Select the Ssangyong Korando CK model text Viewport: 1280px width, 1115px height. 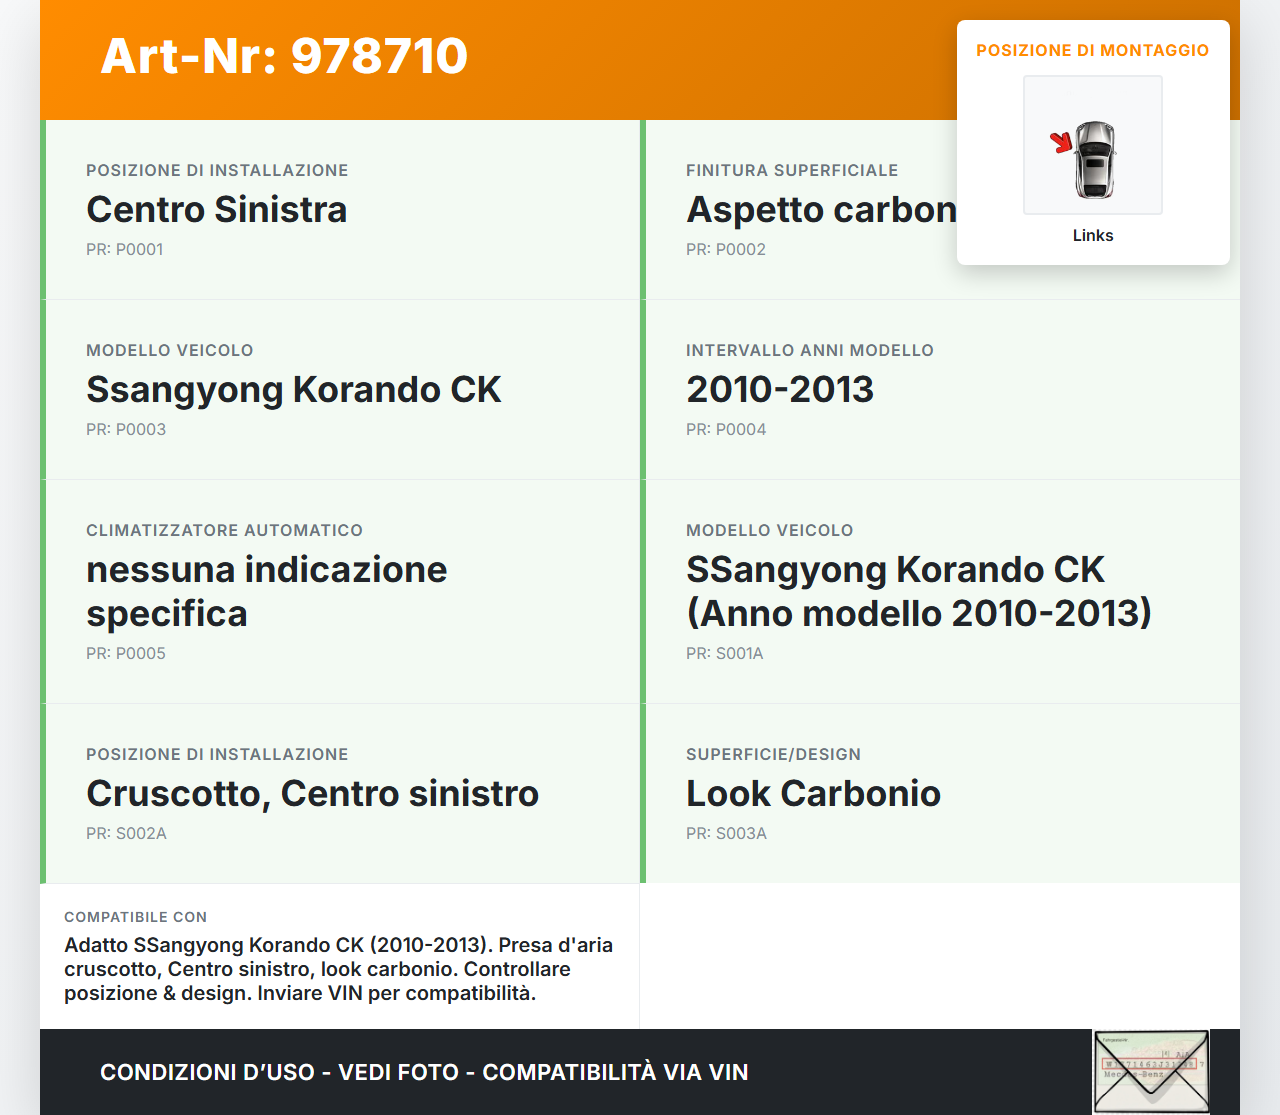pyautogui.click(x=293, y=389)
